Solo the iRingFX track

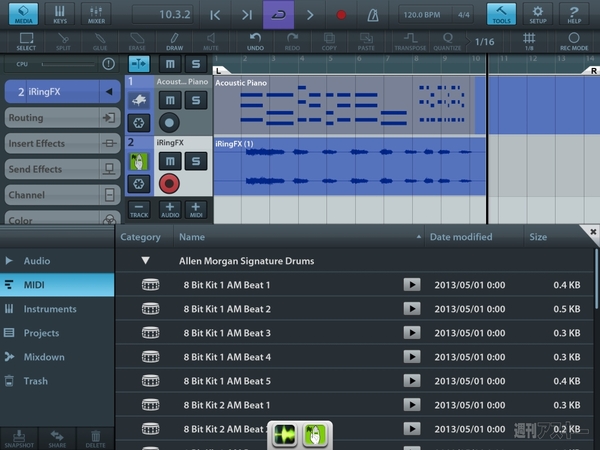(196, 161)
